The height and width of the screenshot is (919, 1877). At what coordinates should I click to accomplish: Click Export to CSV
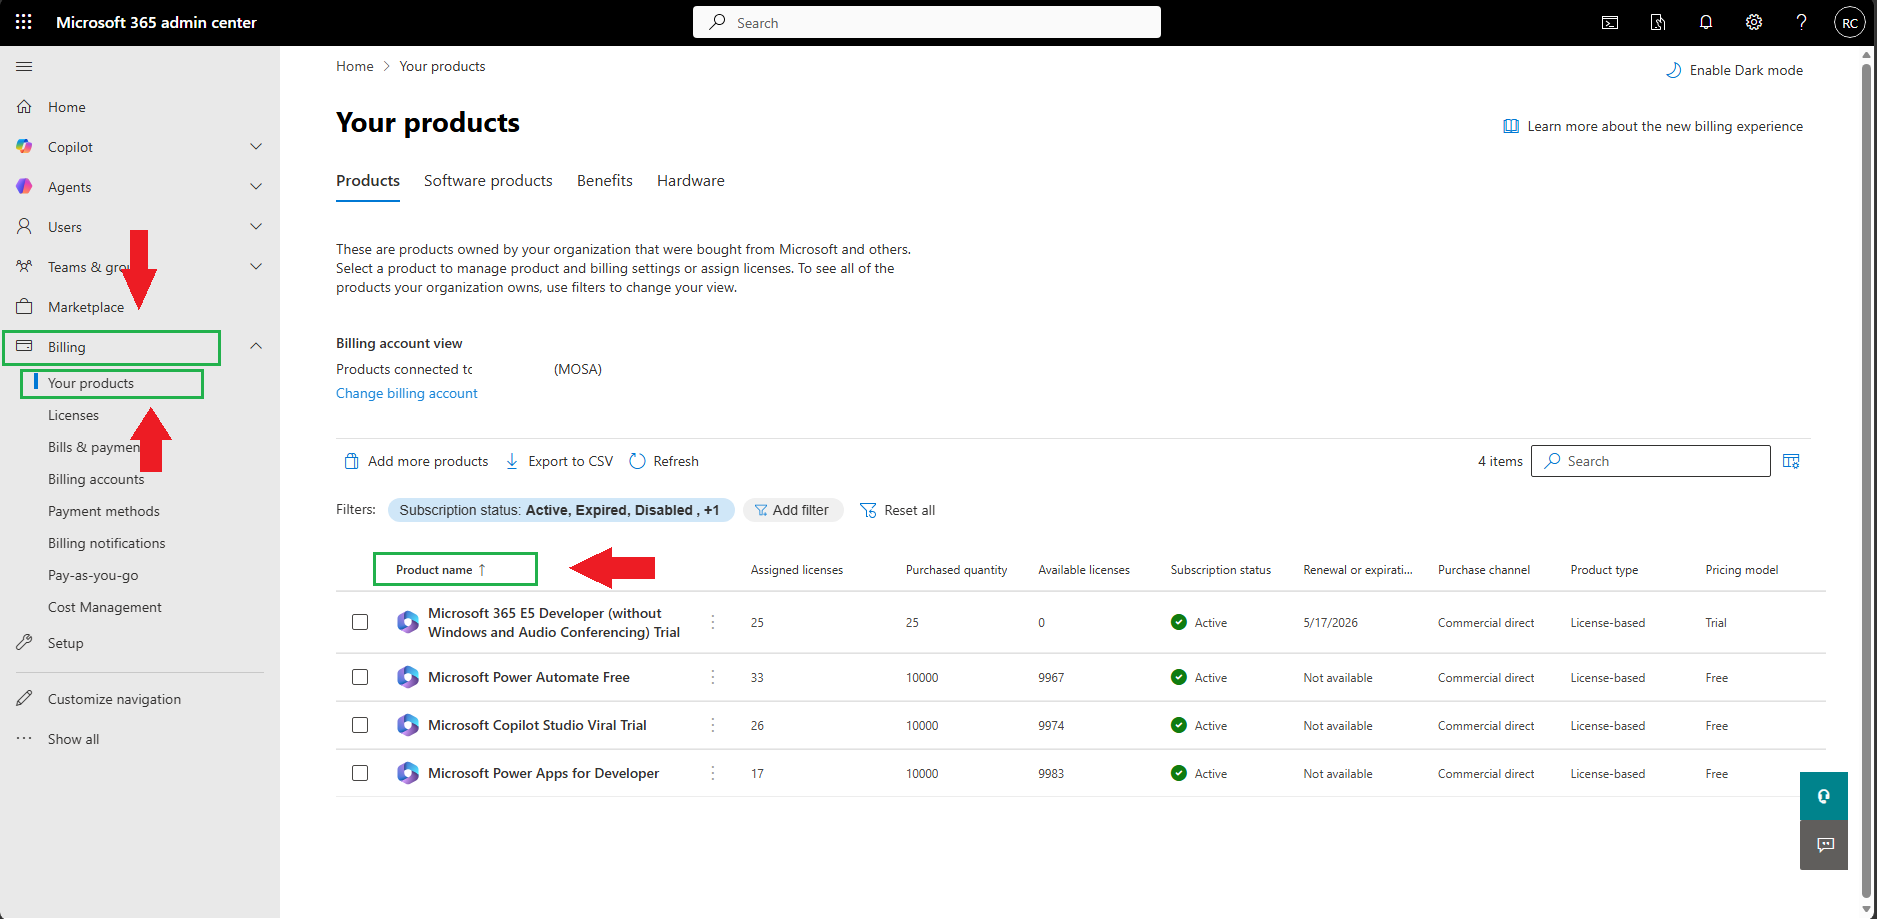click(559, 461)
